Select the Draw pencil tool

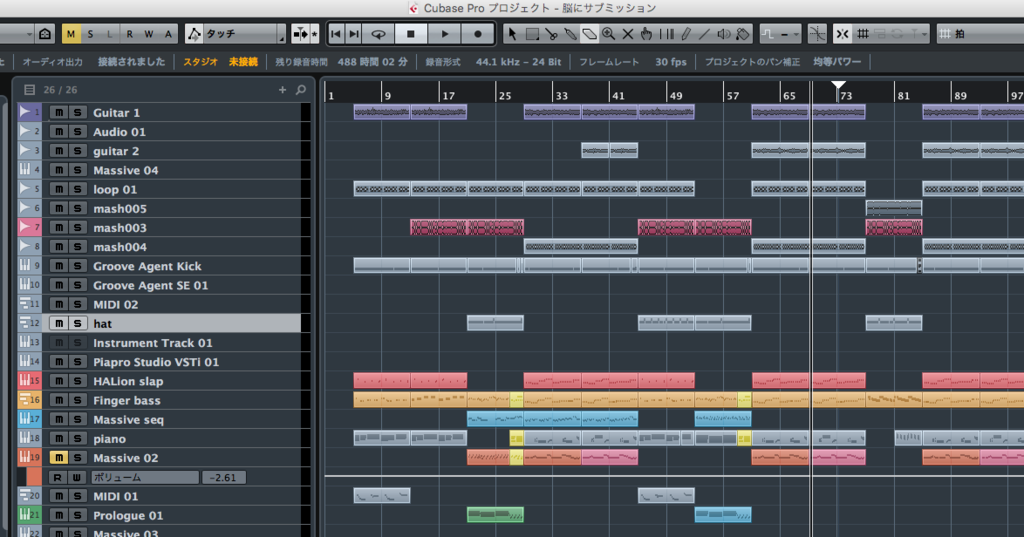coord(685,34)
